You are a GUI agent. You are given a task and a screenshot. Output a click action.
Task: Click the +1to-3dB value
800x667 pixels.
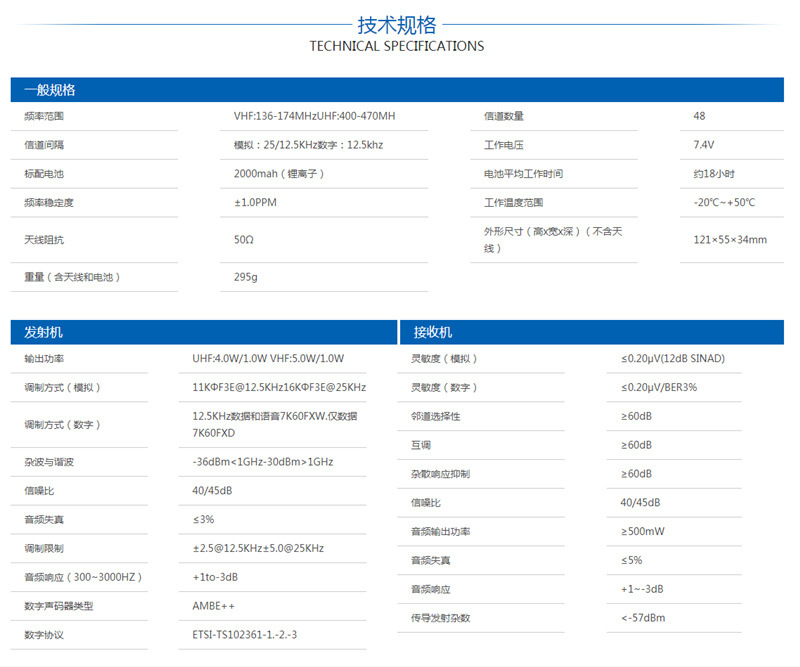pyautogui.click(x=215, y=577)
